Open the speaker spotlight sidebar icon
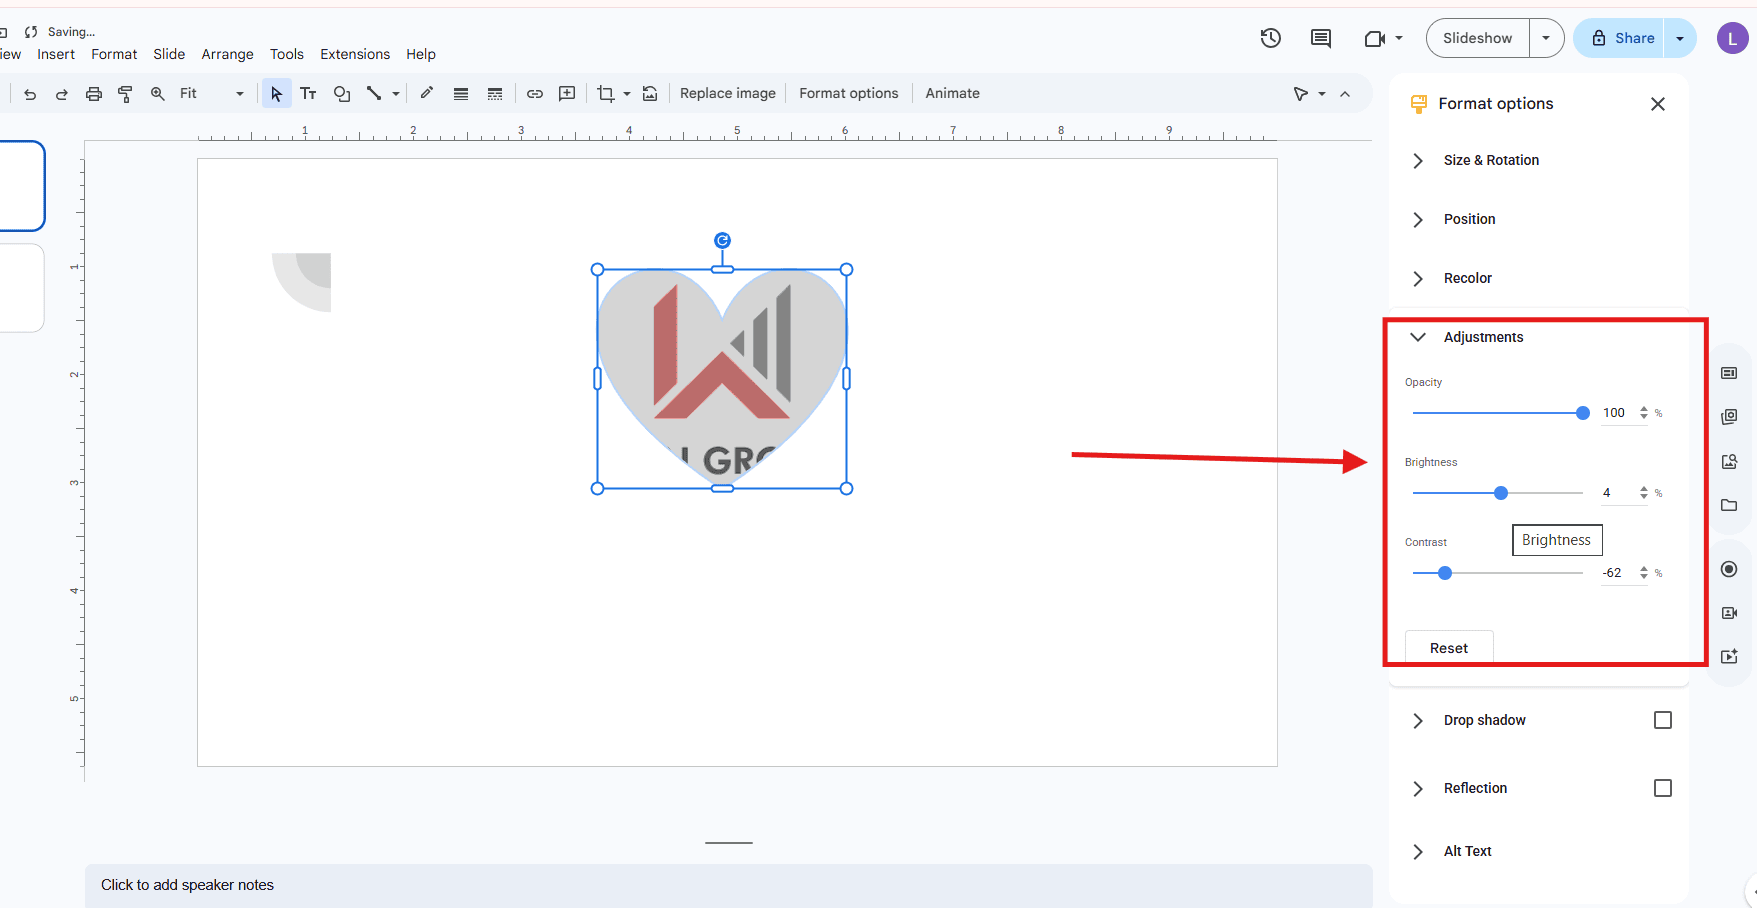Screen dimensions: 1757x908 pos(1729,613)
